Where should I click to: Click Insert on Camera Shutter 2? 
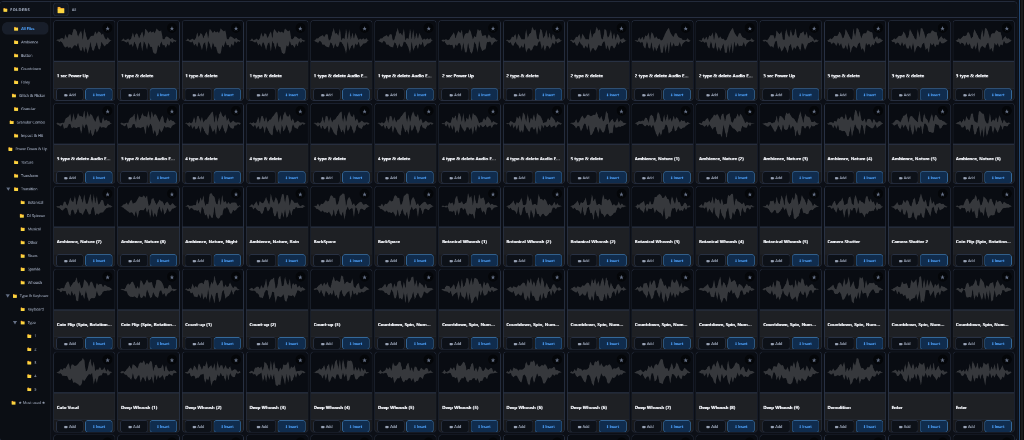point(933,260)
